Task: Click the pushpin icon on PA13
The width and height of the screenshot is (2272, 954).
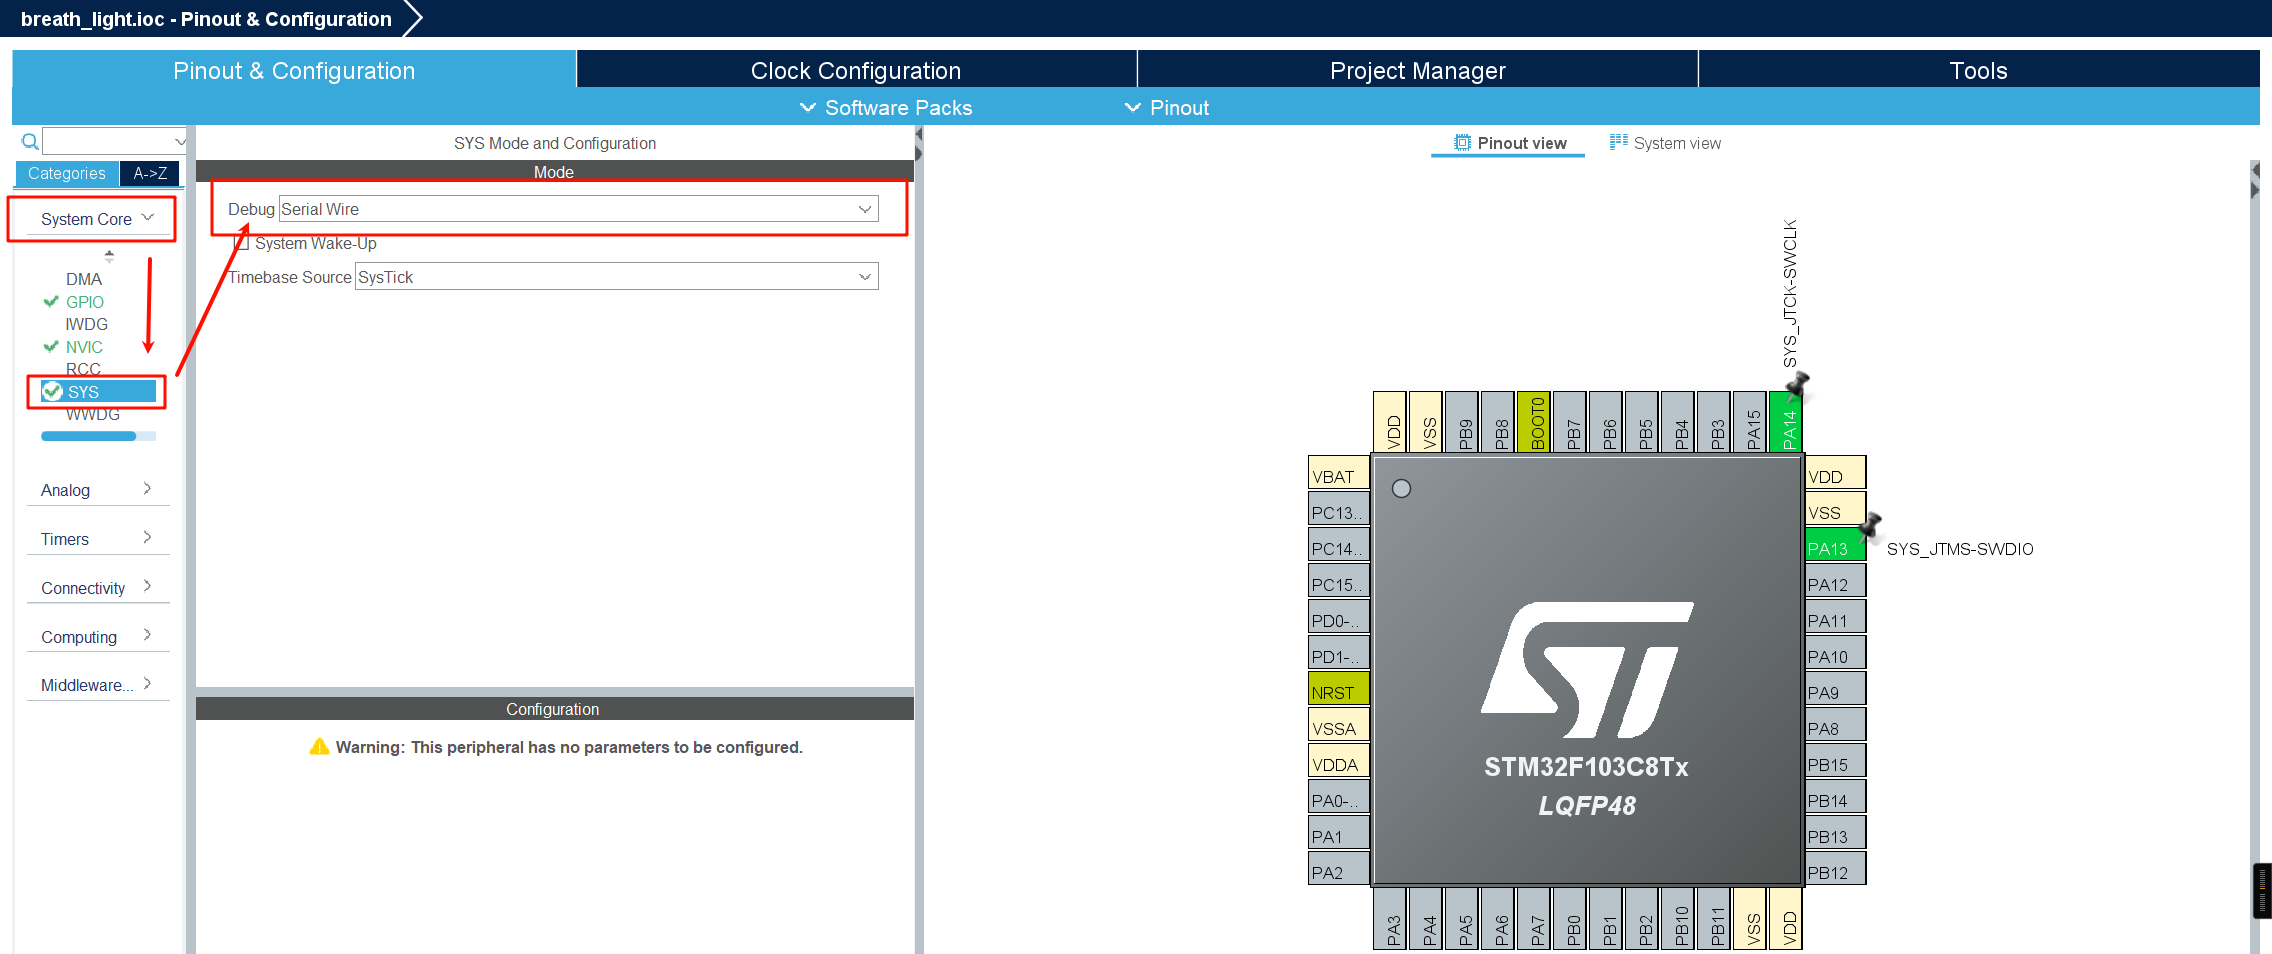Action: coord(1870,525)
